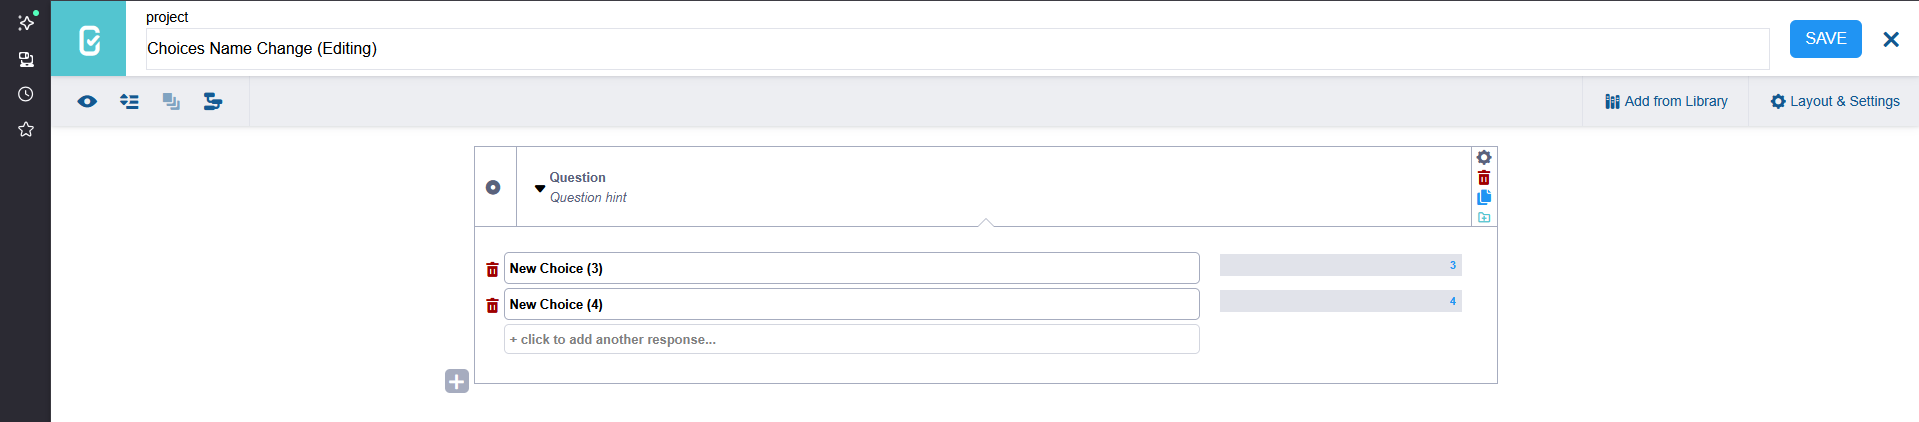1919x422 pixels.
Task: Remove the New Choice (4) response
Action: (x=492, y=305)
